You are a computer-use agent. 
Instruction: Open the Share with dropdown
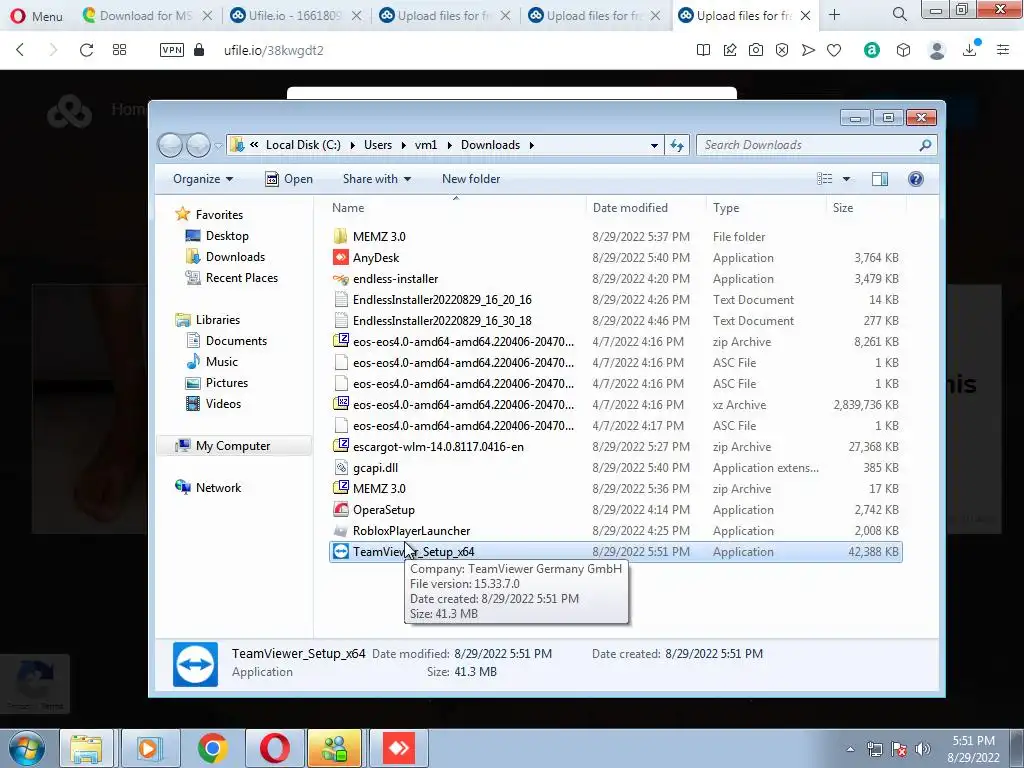point(377,179)
